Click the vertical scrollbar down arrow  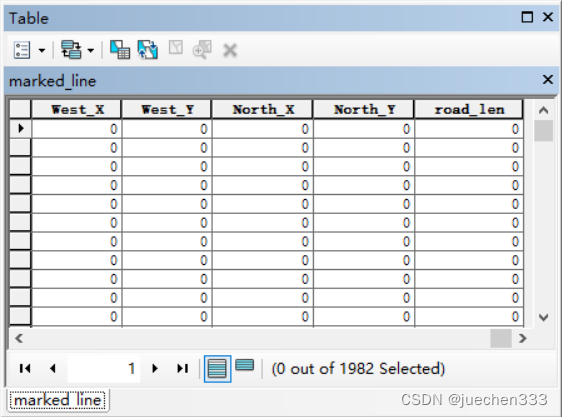click(x=544, y=317)
